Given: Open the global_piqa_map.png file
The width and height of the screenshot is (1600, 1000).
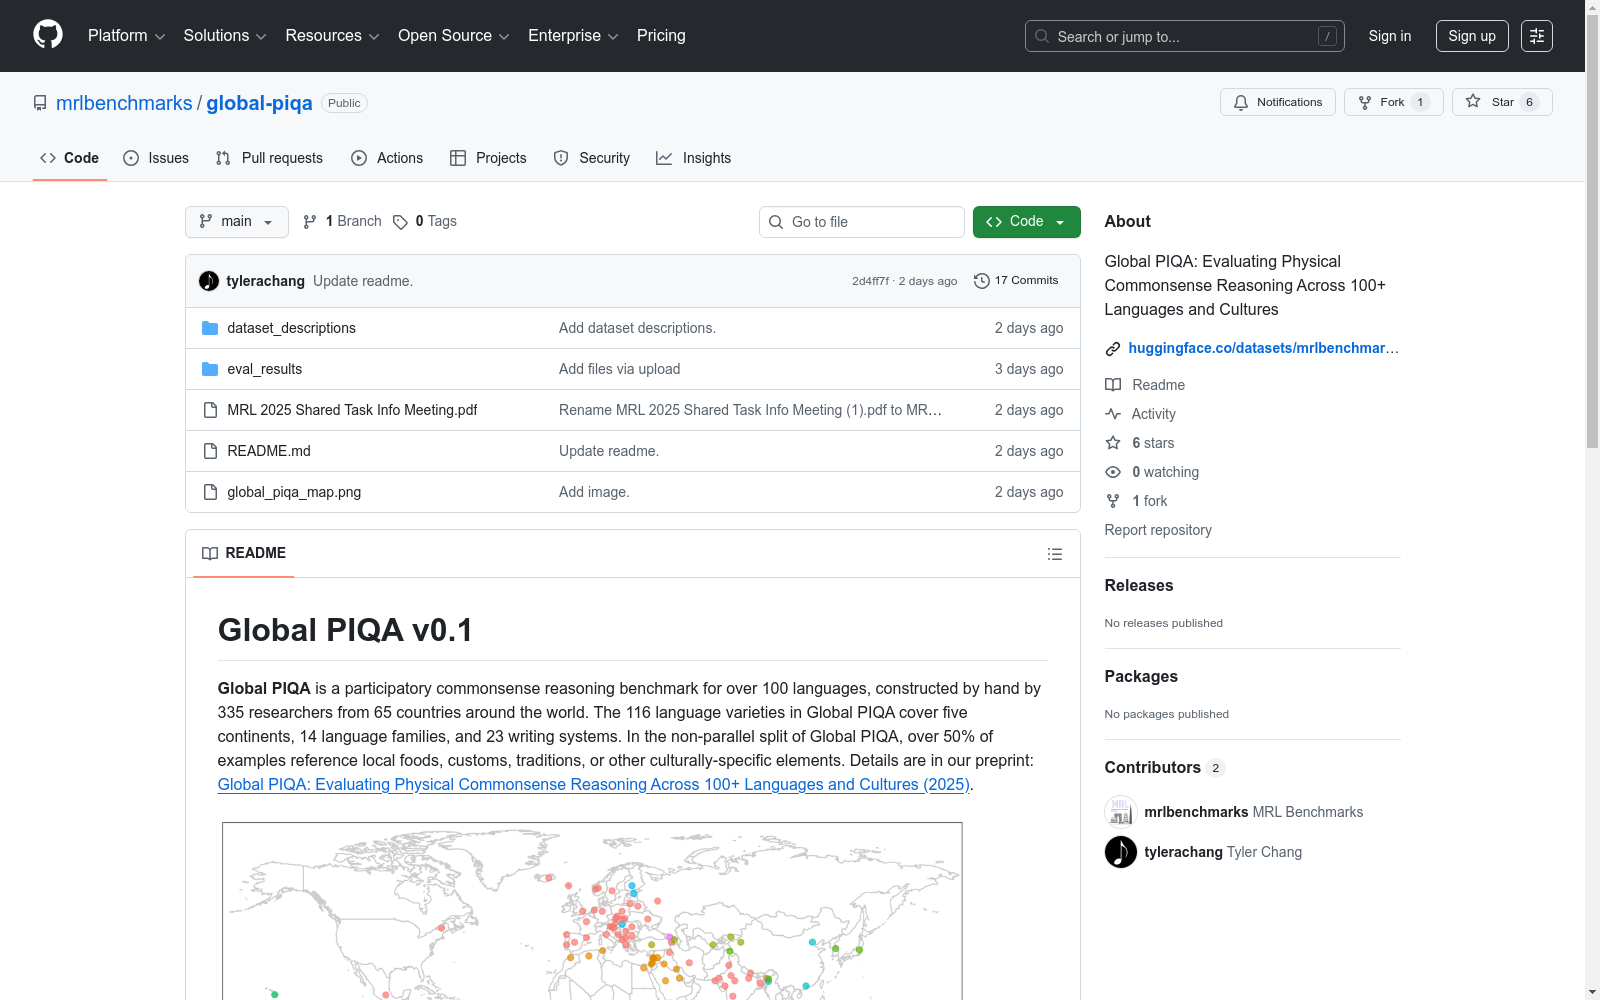Looking at the screenshot, I should point(294,492).
